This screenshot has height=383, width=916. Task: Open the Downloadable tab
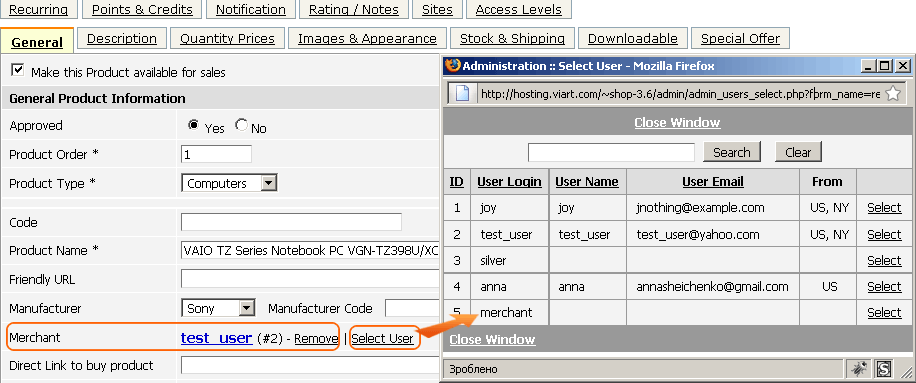pyautogui.click(x=633, y=39)
